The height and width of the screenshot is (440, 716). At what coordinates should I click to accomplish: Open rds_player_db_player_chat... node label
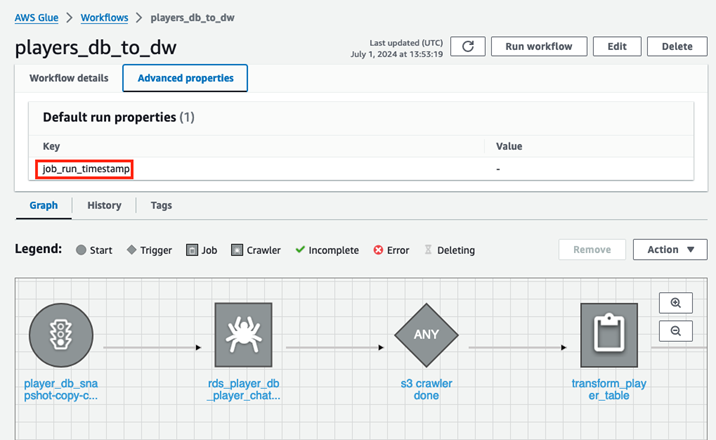[x=243, y=390]
